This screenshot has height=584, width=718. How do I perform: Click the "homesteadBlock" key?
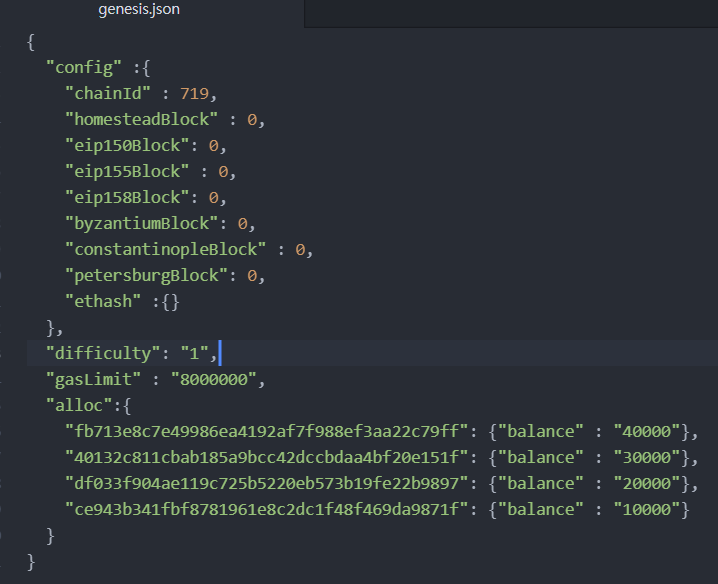coord(141,120)
